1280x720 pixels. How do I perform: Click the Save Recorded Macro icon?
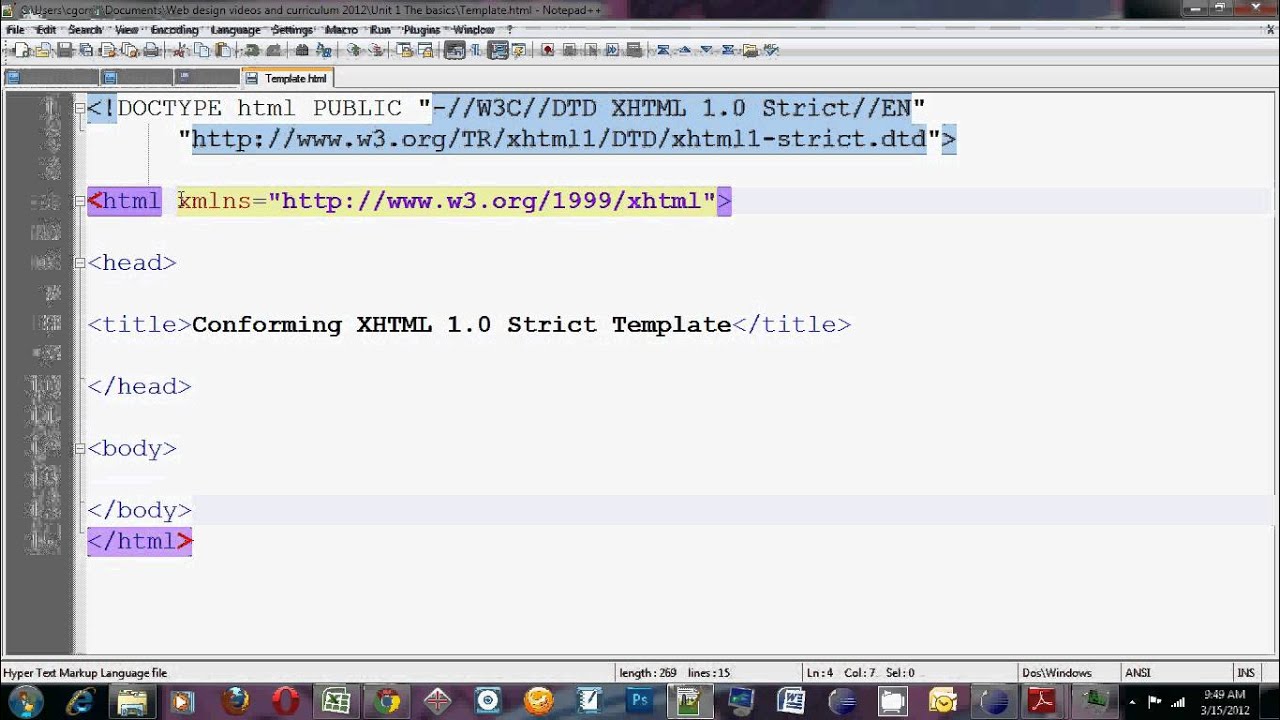click(632, 50)
